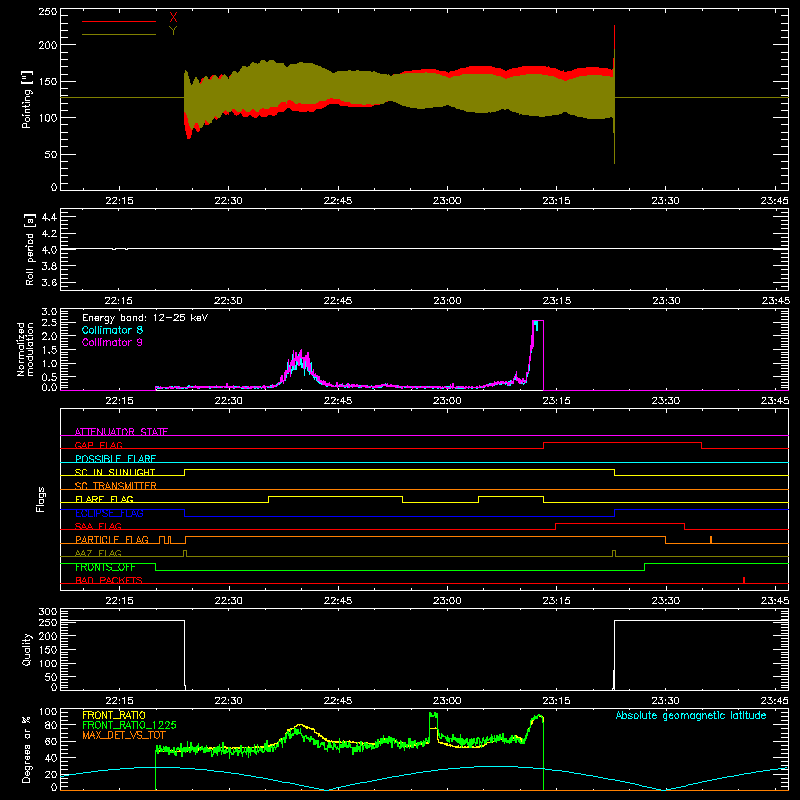Click the ATTENUATOR_STATE flag label
The image size is (800, 800).
(121, 432)
